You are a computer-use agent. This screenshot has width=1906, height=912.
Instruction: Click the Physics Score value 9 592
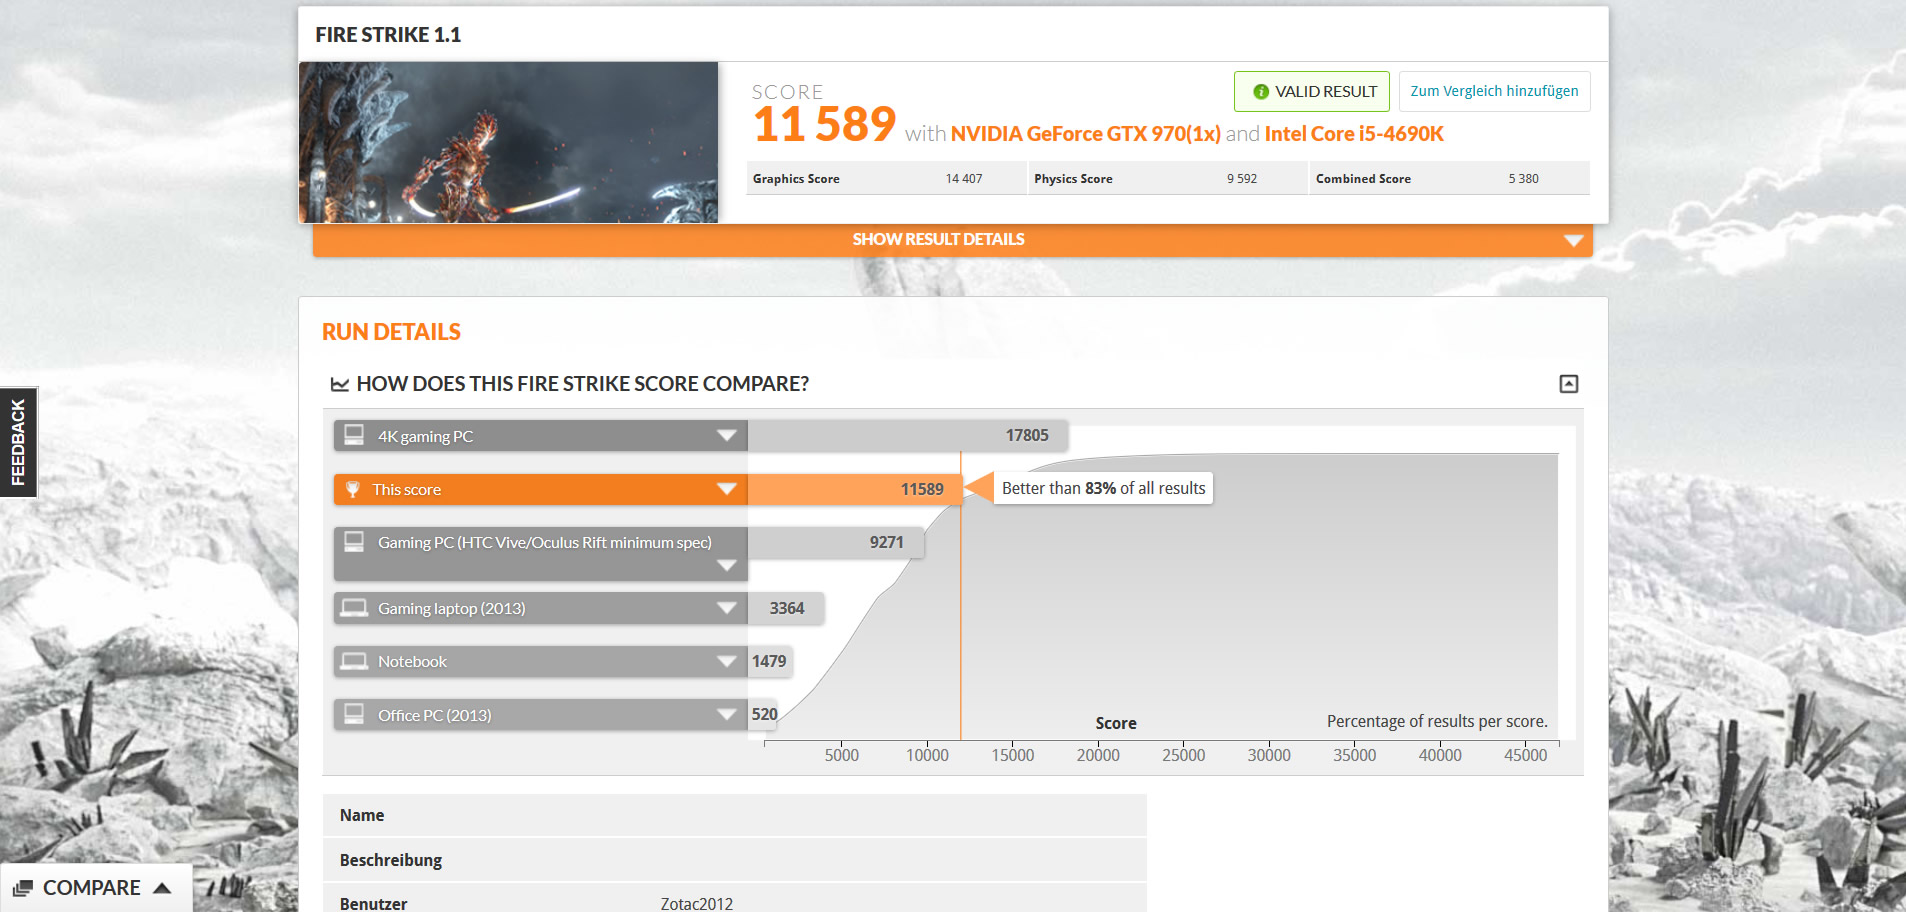tap(1242, 179)
